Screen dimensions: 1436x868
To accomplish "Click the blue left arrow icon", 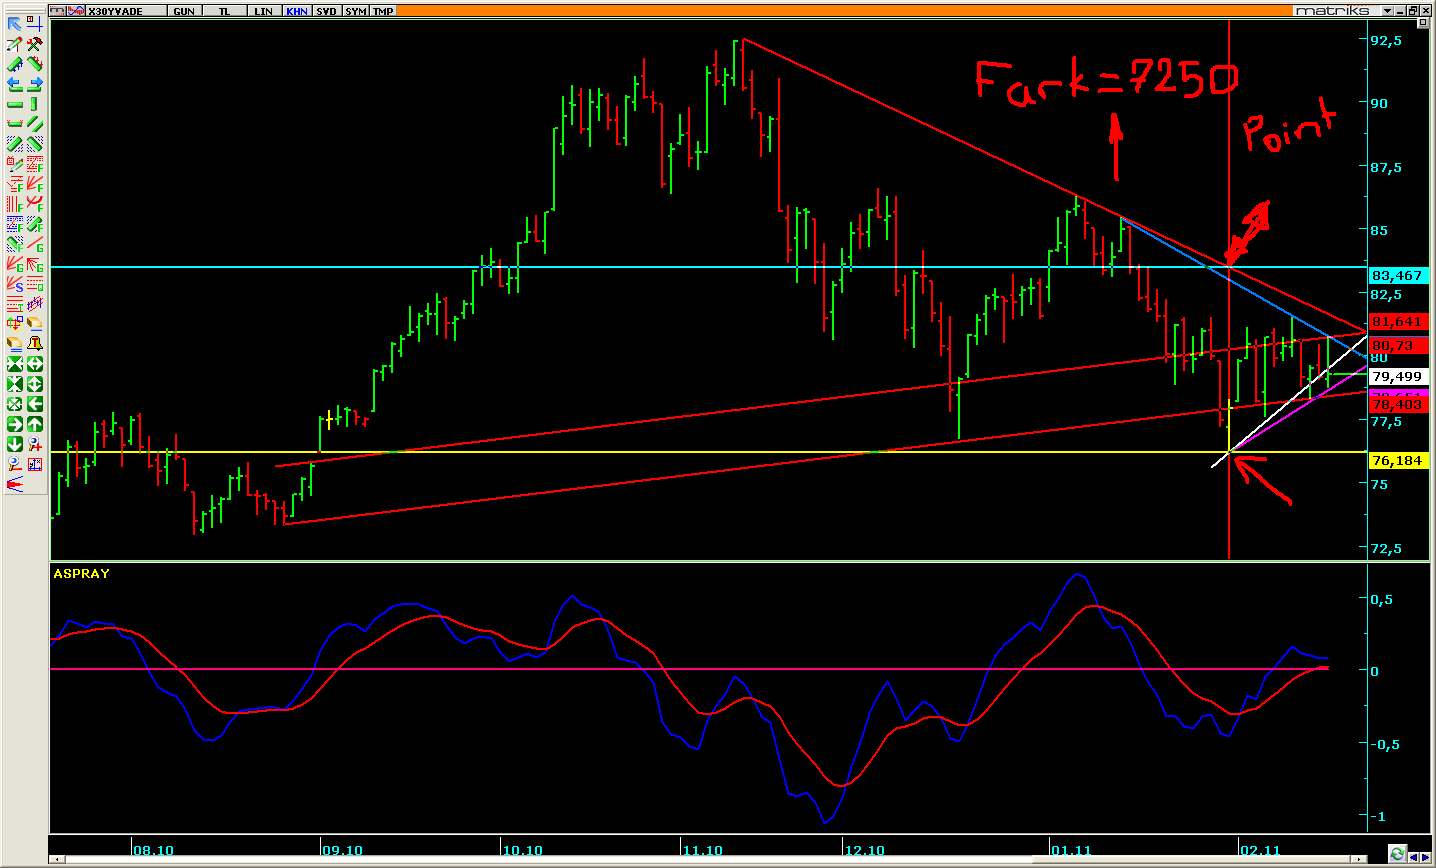I will coord(15,84).
